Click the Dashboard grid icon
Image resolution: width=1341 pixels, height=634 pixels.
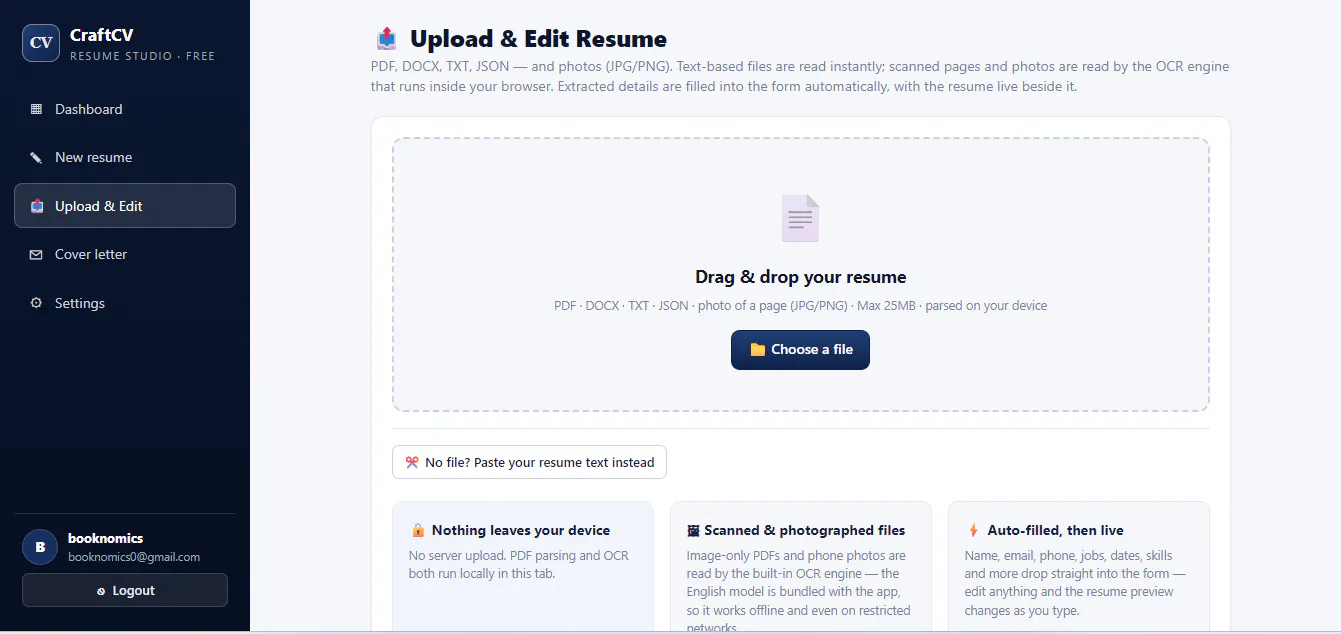36,109
